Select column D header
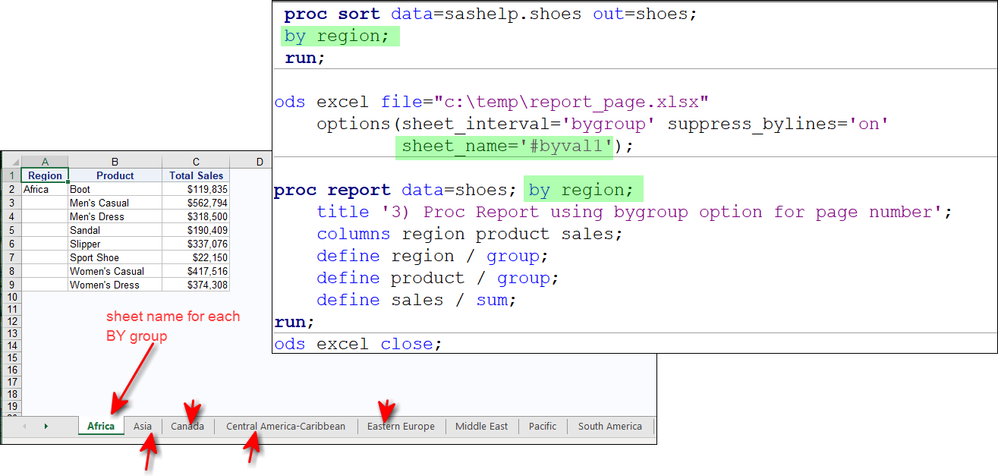This screenshot has height=476, width=998. point(260,162)
